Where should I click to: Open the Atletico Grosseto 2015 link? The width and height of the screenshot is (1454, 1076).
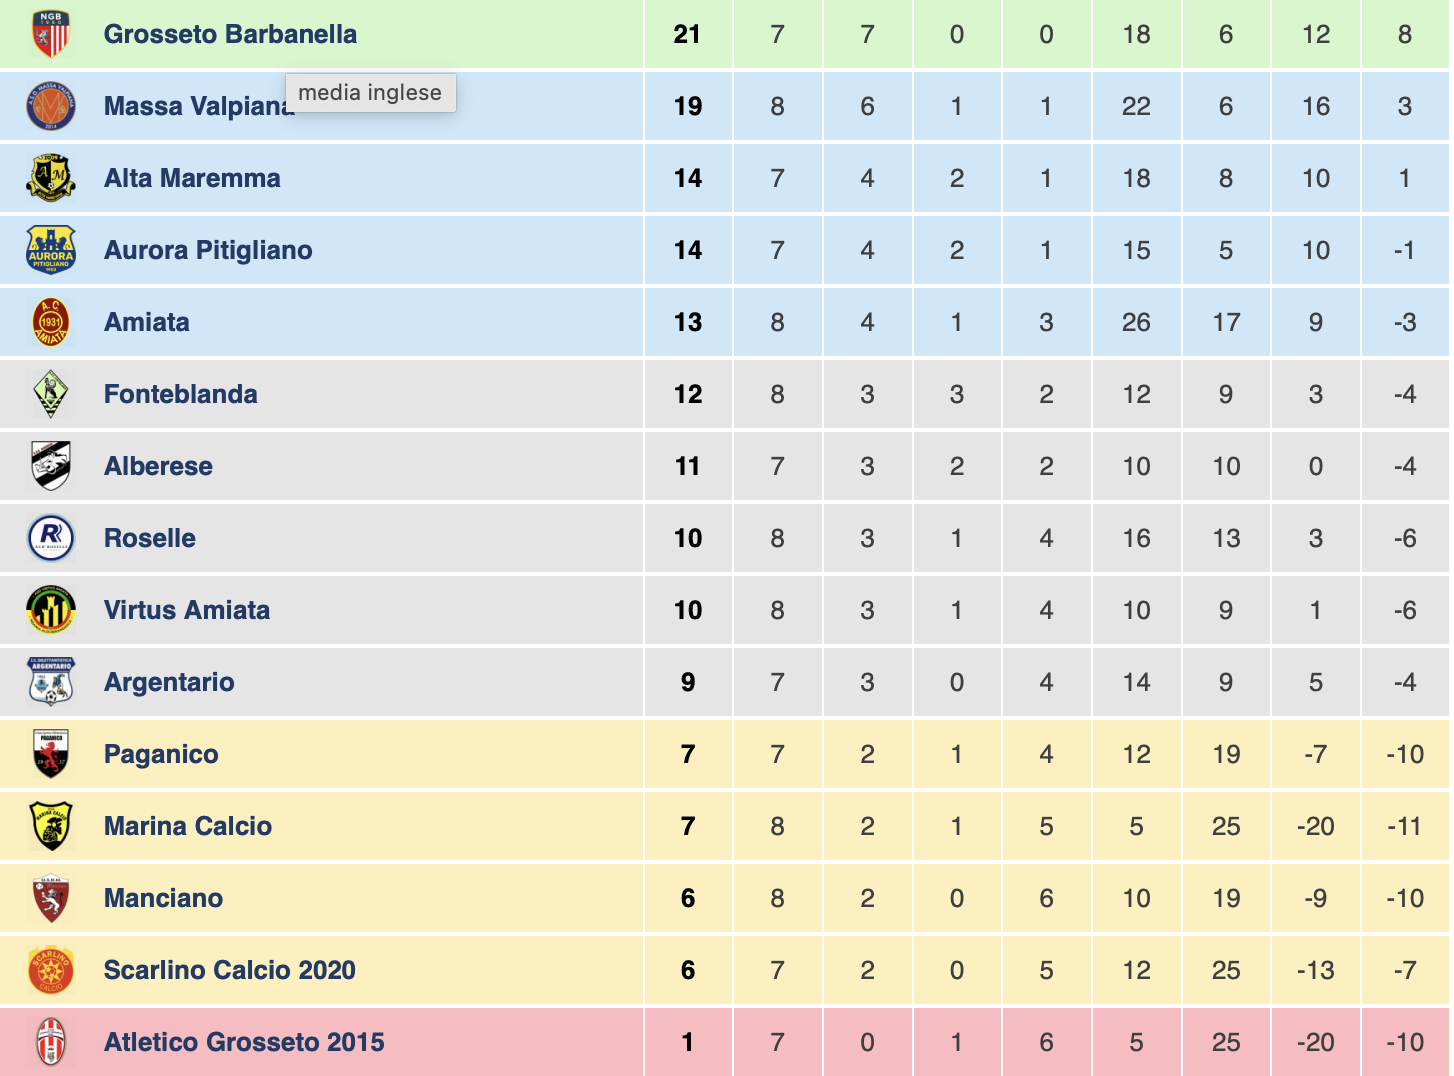244,1042
